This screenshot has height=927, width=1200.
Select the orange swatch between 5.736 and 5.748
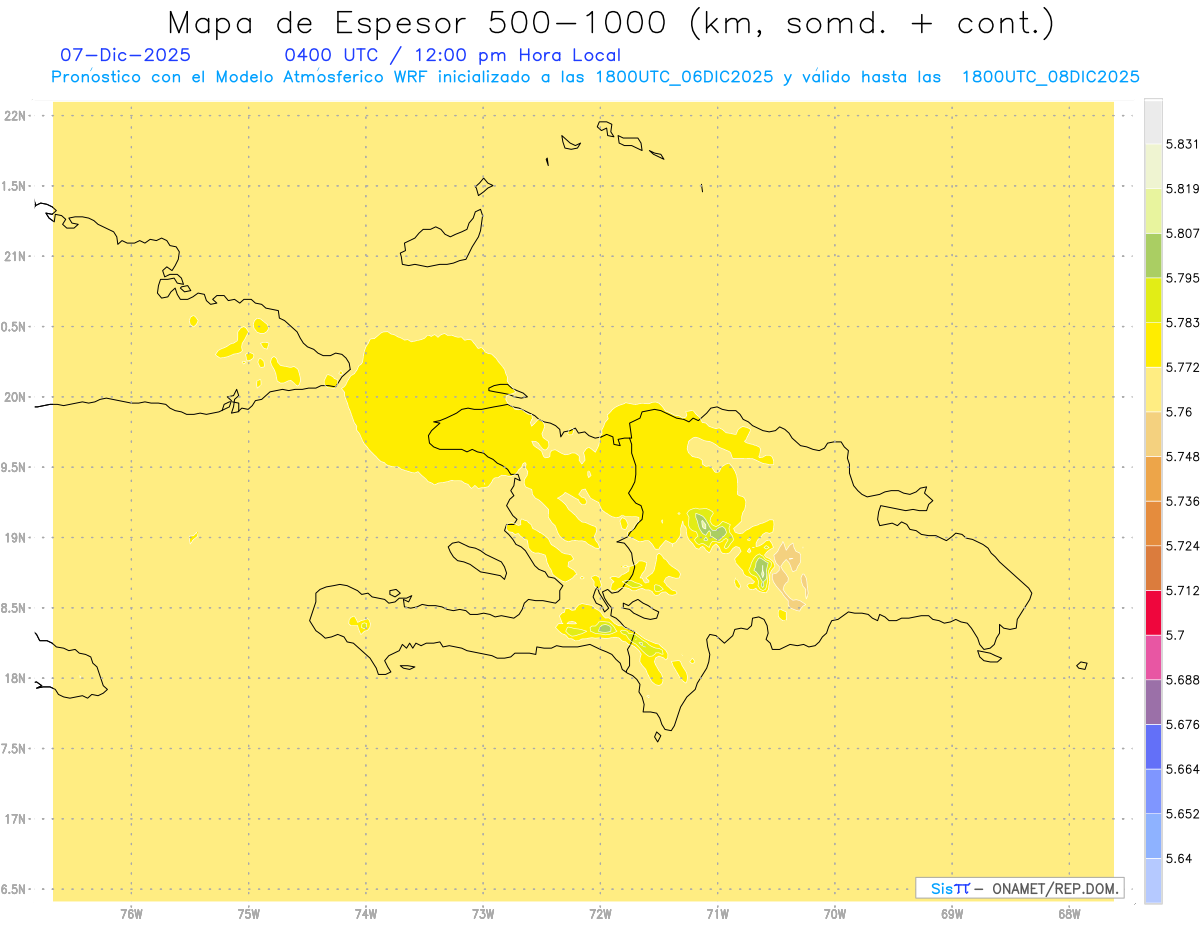[x=1153, y=479]
